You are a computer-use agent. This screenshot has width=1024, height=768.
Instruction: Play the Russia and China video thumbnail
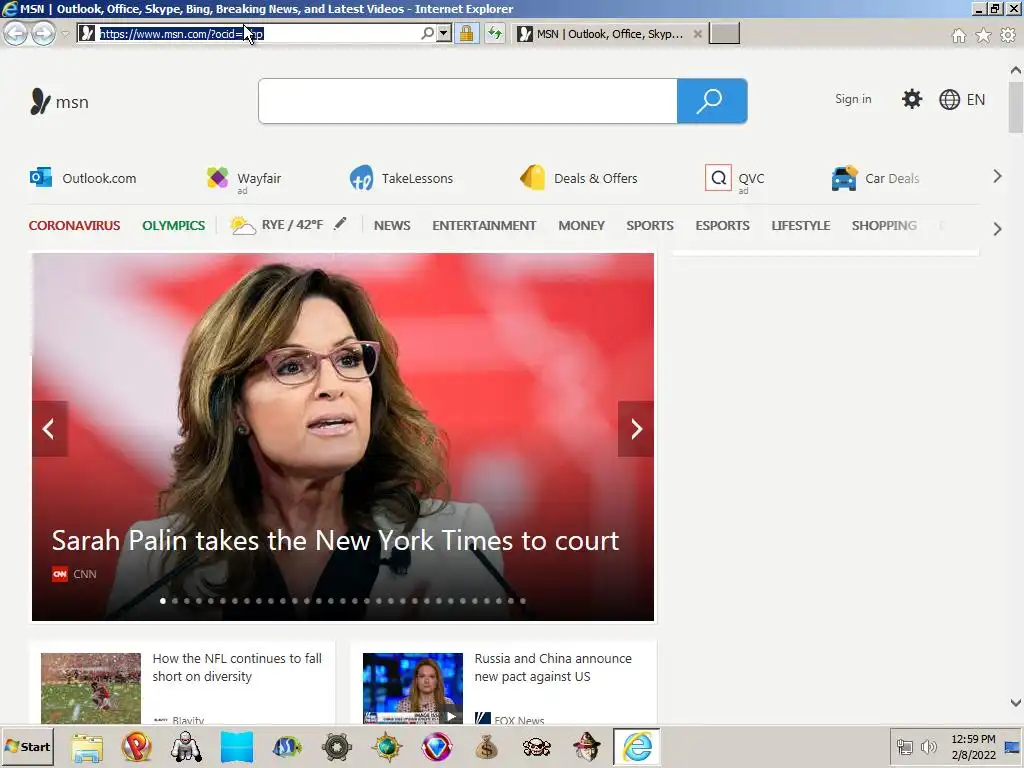click(x=413, y=688)
